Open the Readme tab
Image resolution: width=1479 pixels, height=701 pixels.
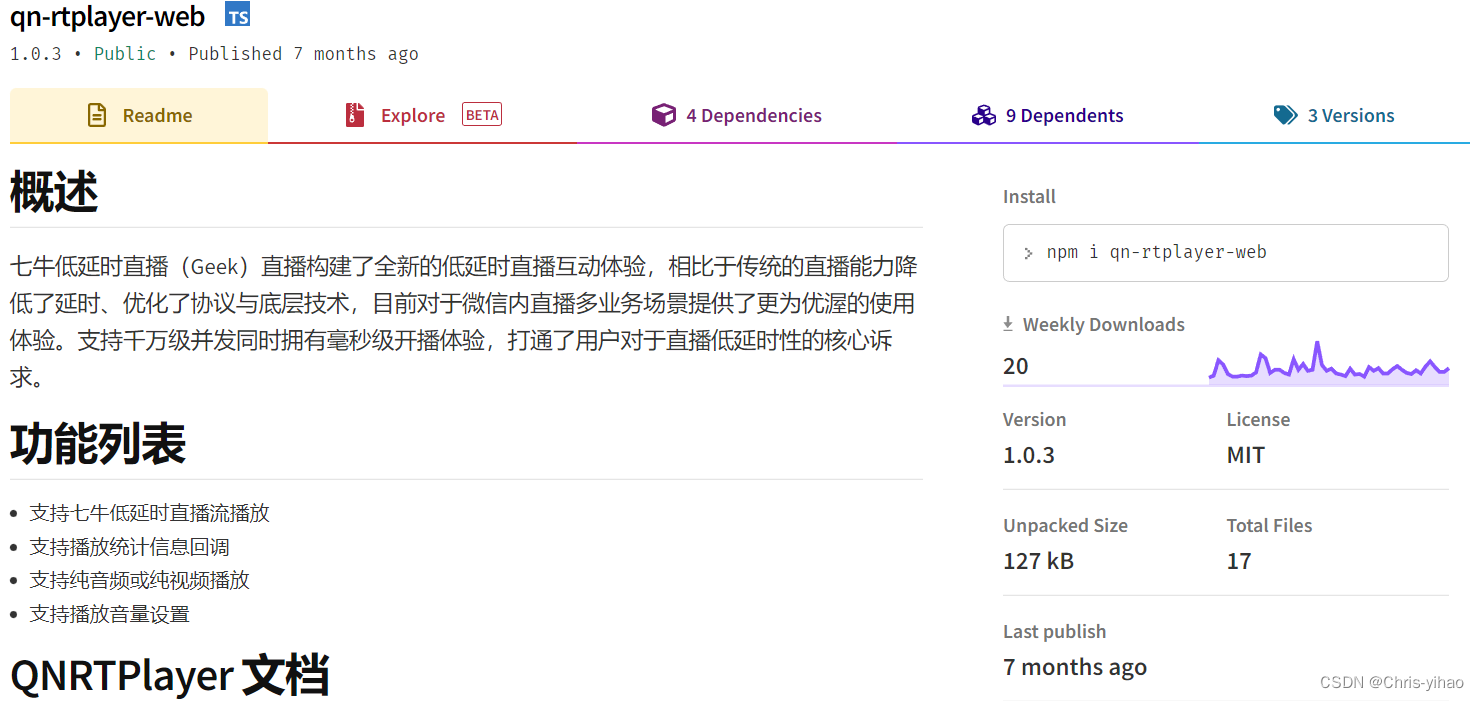[x=139, y=115]
